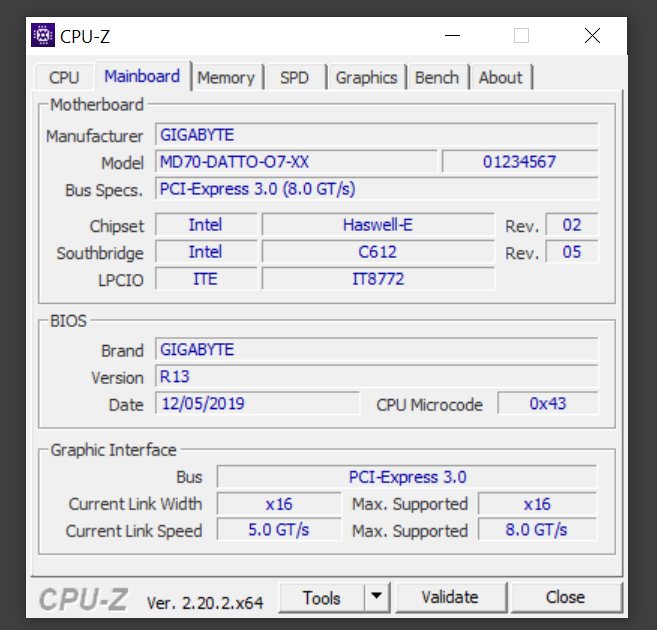Viewport: 657px width, 630px height.
Task: Open the Graphics tab
Action: pyautogui.click(x=367, y=77)
